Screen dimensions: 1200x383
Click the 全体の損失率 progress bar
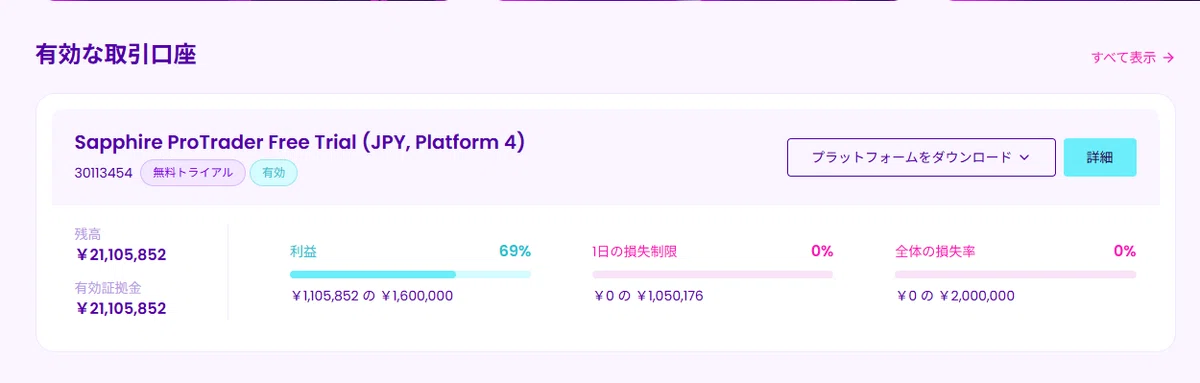coord(1015,274)
